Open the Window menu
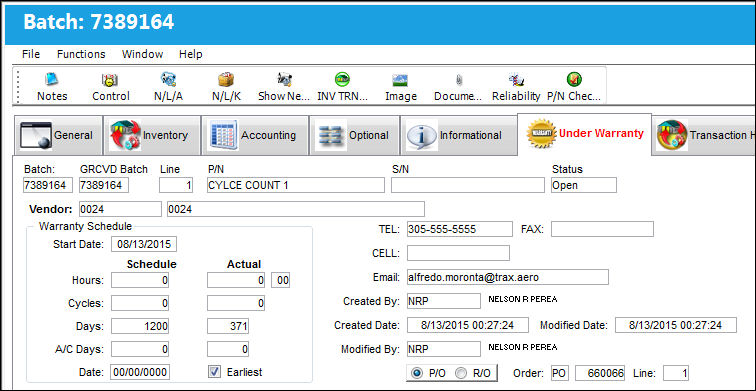Image resolution: width=756 pixels, height=391 pixels. click(142, 54)
